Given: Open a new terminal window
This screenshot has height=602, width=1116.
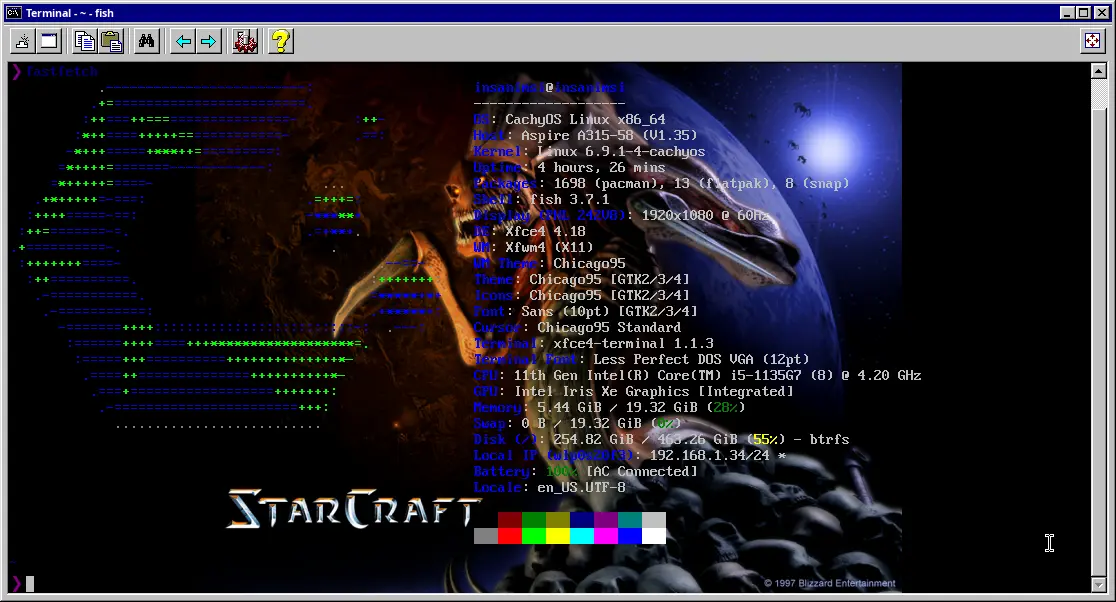Looking at the screenshot, I should (49, 41).
